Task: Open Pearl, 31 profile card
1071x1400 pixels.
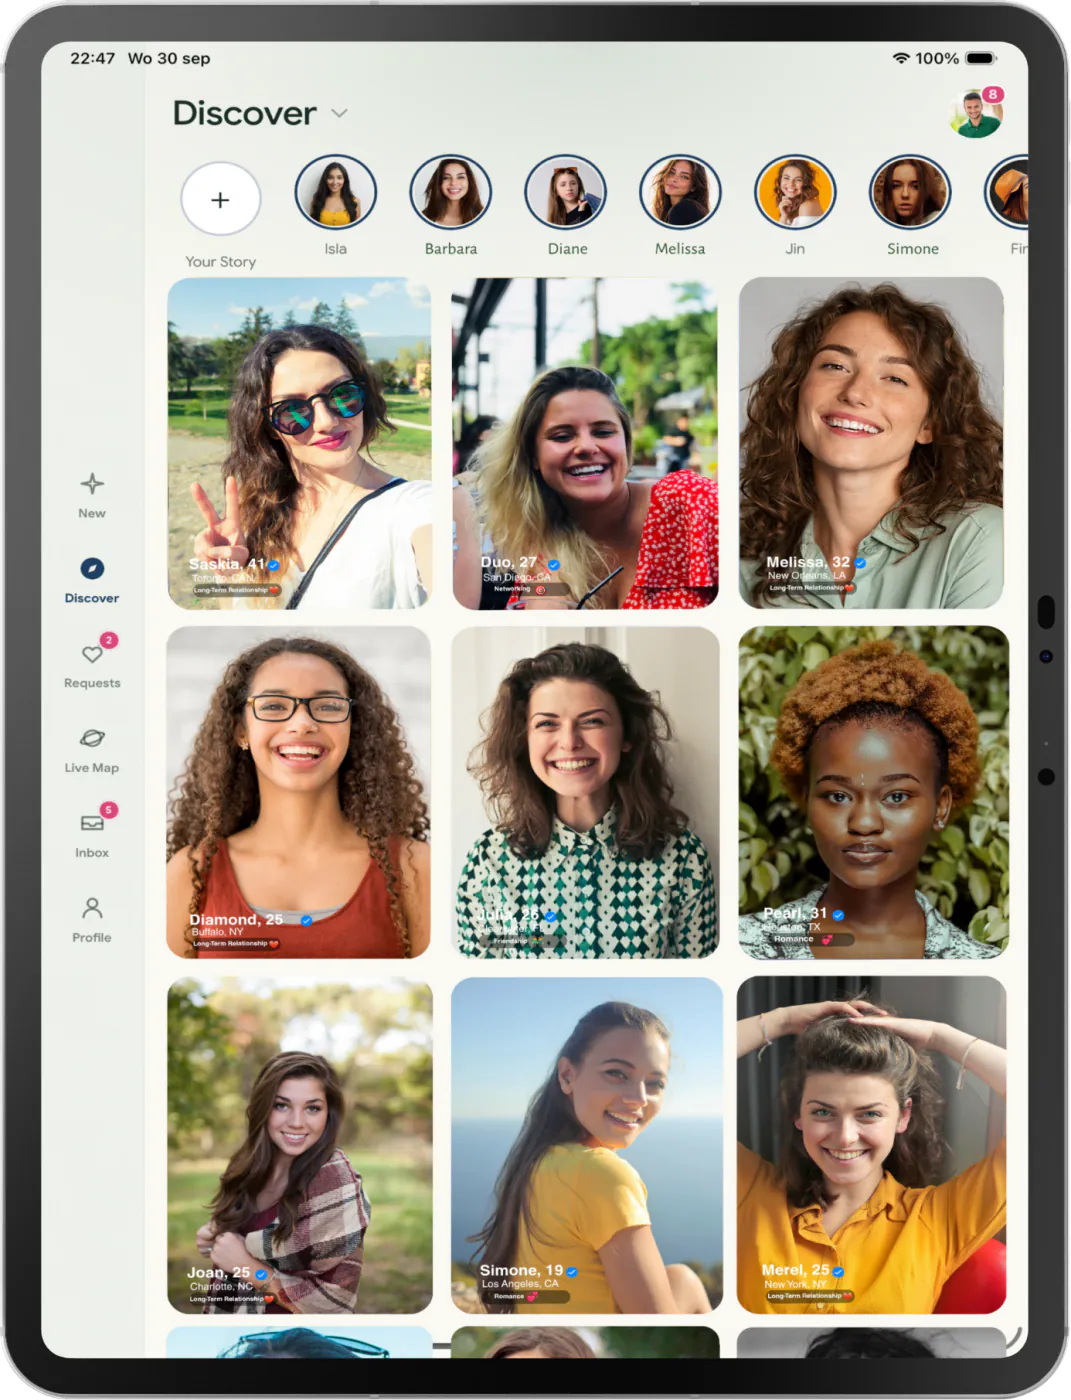Action: [x=873, y=793]
